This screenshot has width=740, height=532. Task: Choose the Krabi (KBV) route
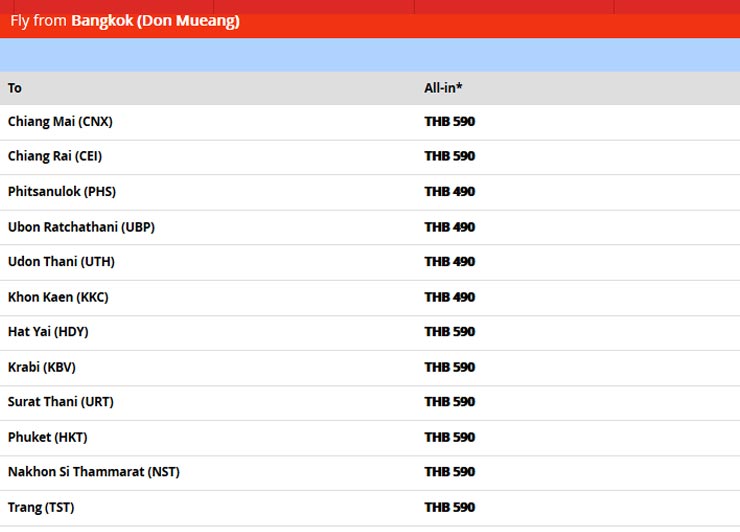42,367
